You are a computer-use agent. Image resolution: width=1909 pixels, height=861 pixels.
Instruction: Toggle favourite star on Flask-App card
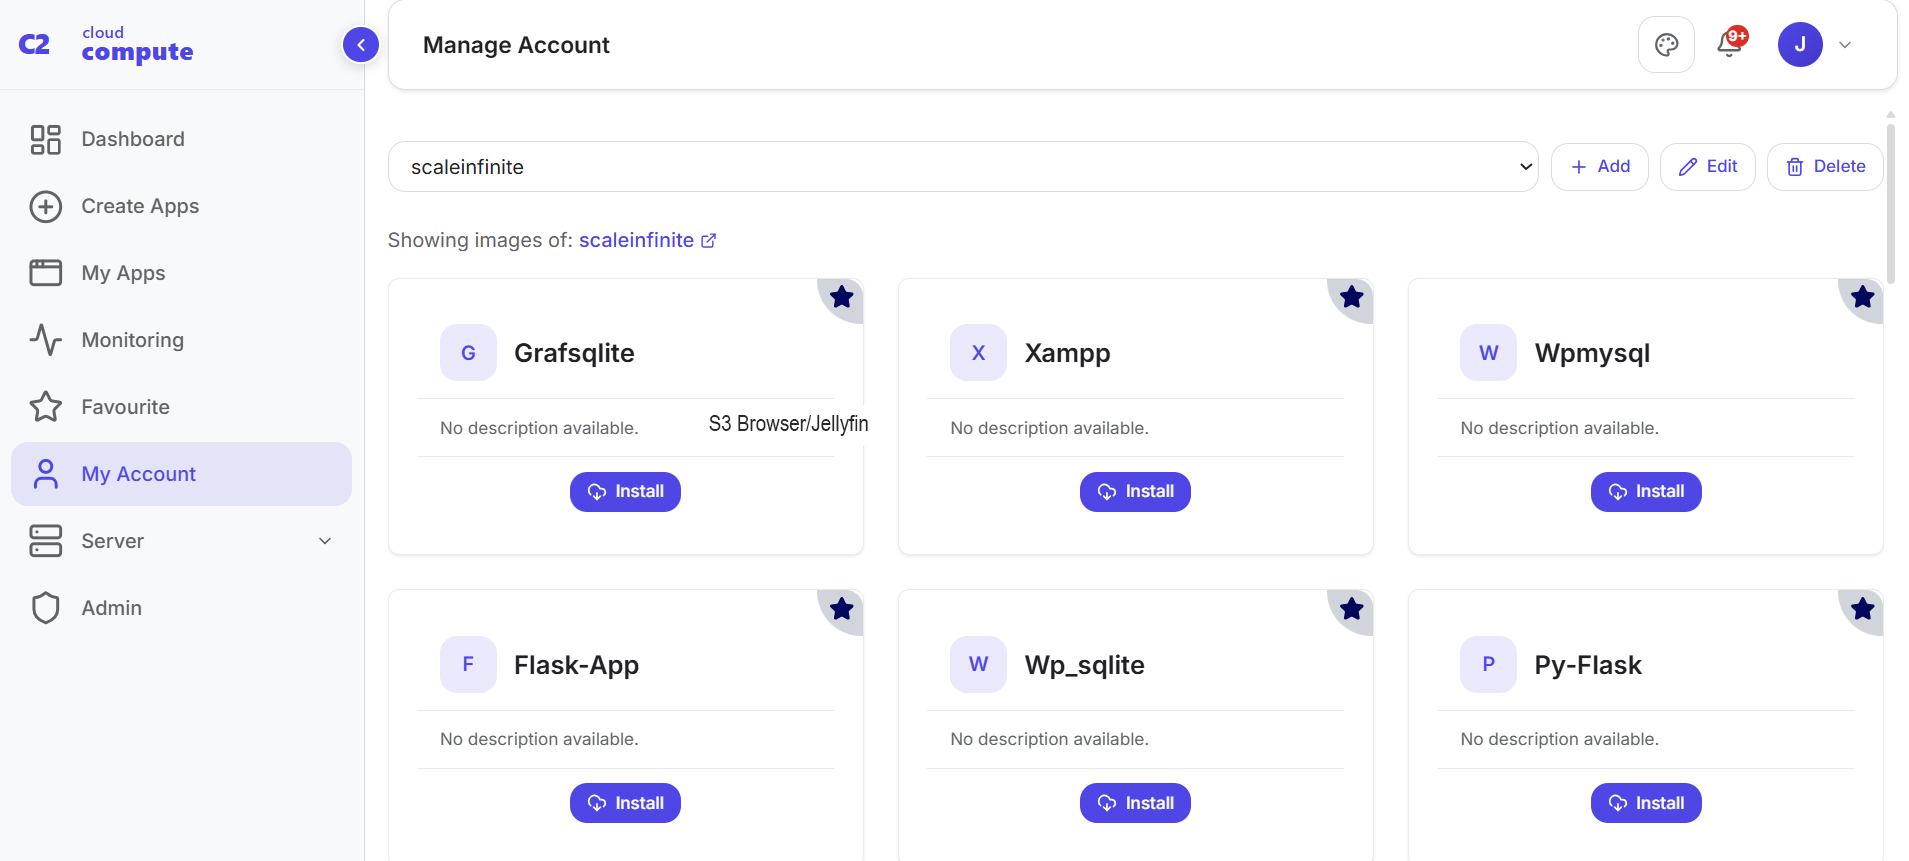click(x=842, y=609)
